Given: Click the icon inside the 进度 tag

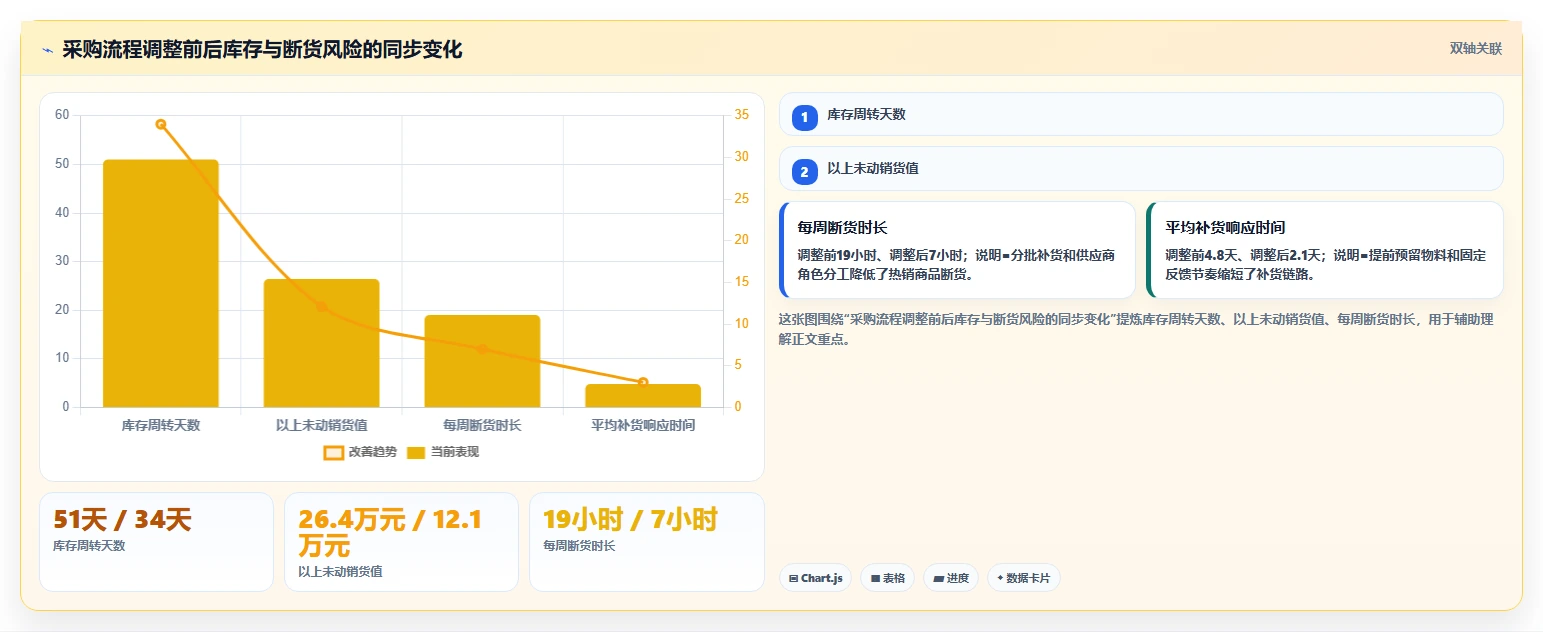Looking at the screenshot, I should [x=939, y=578].
